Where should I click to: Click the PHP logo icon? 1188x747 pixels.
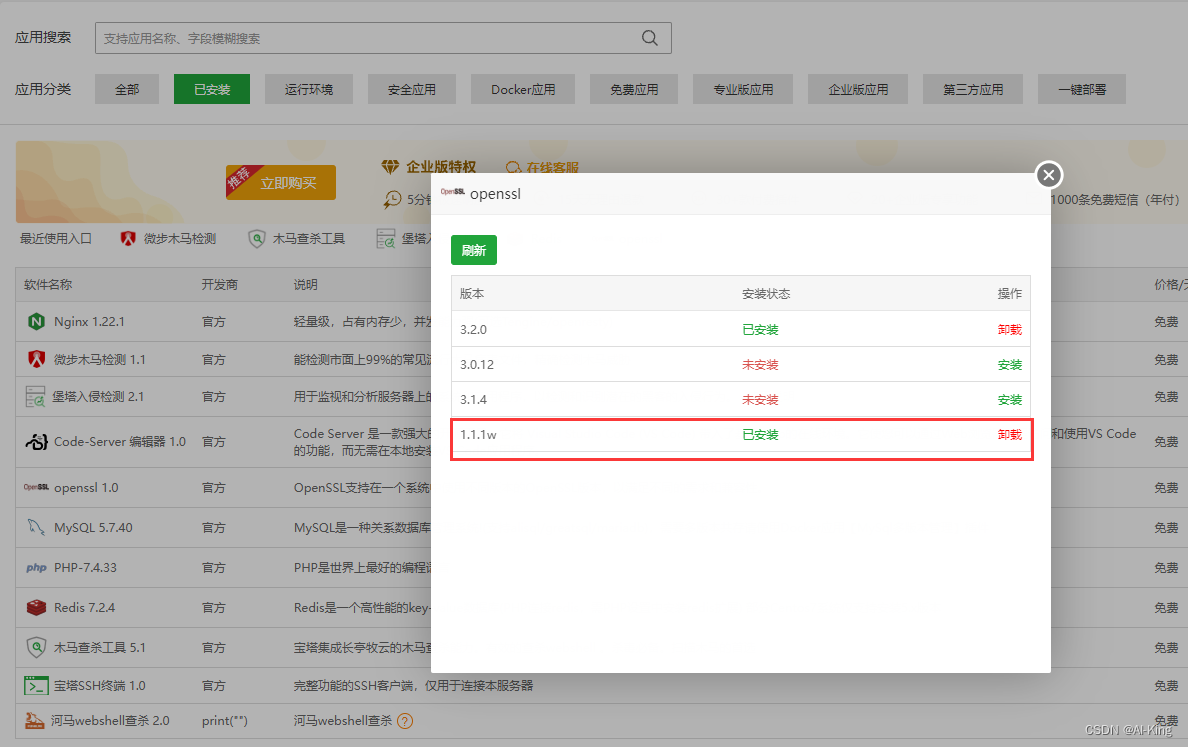pyautogui.click(x=36, y=567)
